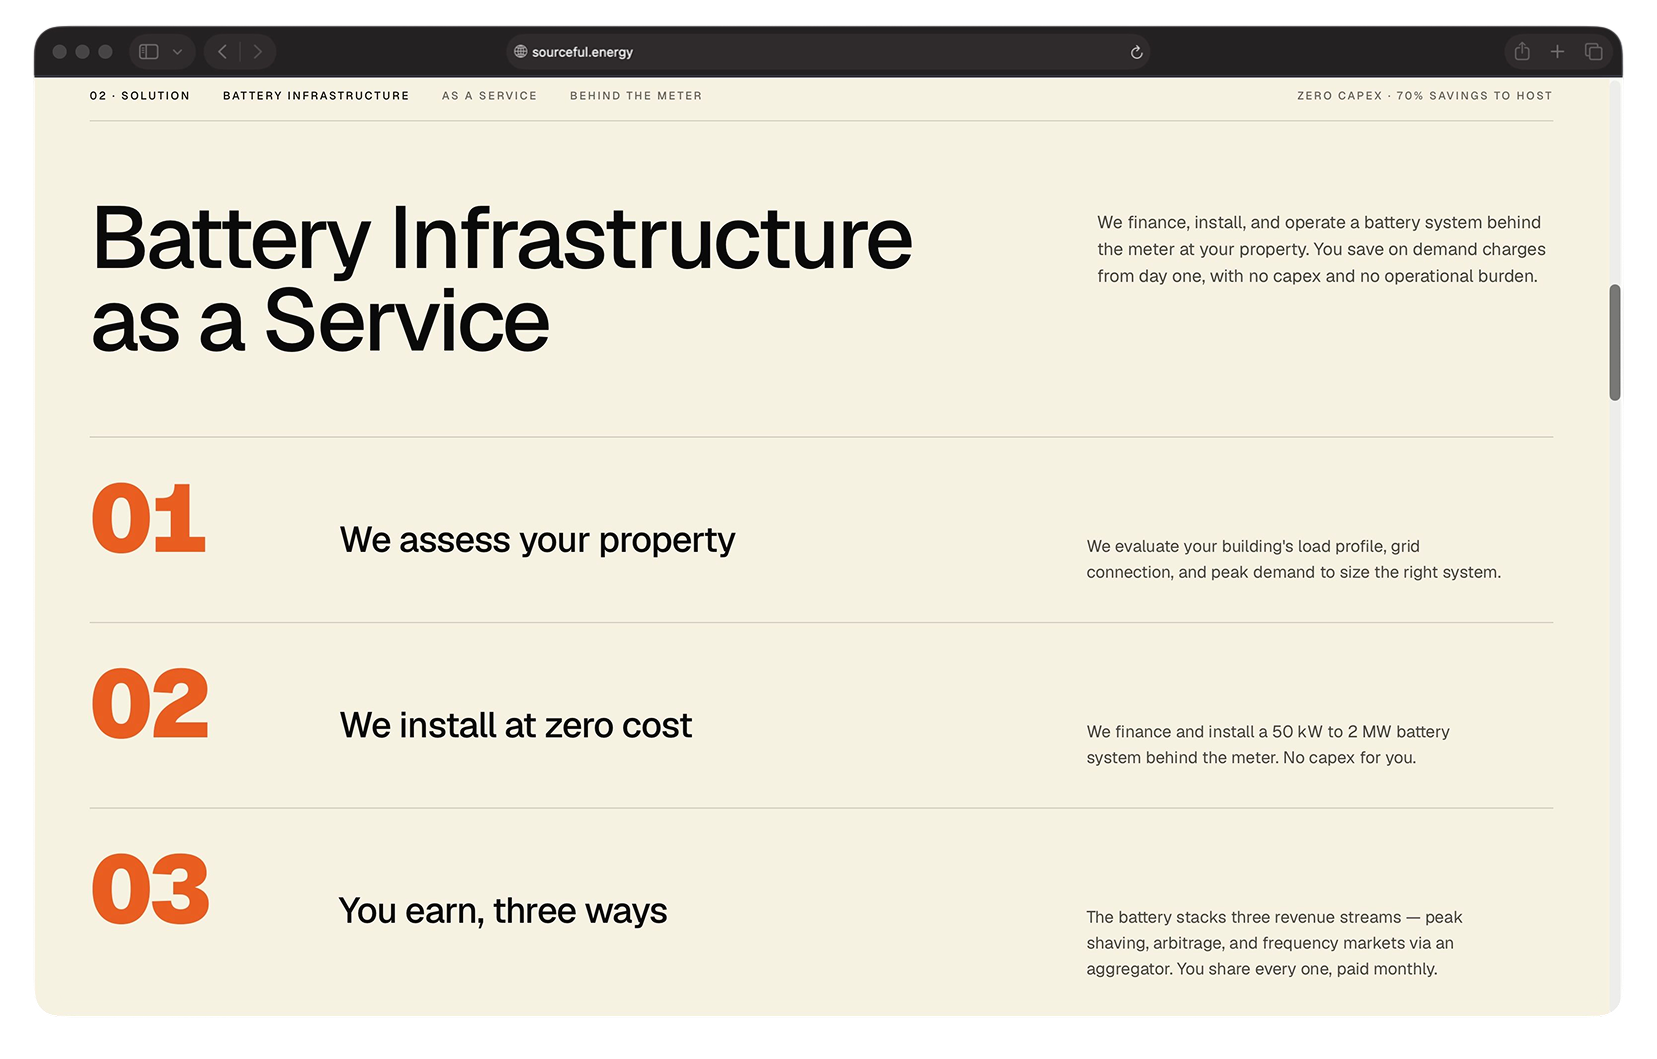Click the green zoom window control
1657x1059 pixels.
(105, 51)
